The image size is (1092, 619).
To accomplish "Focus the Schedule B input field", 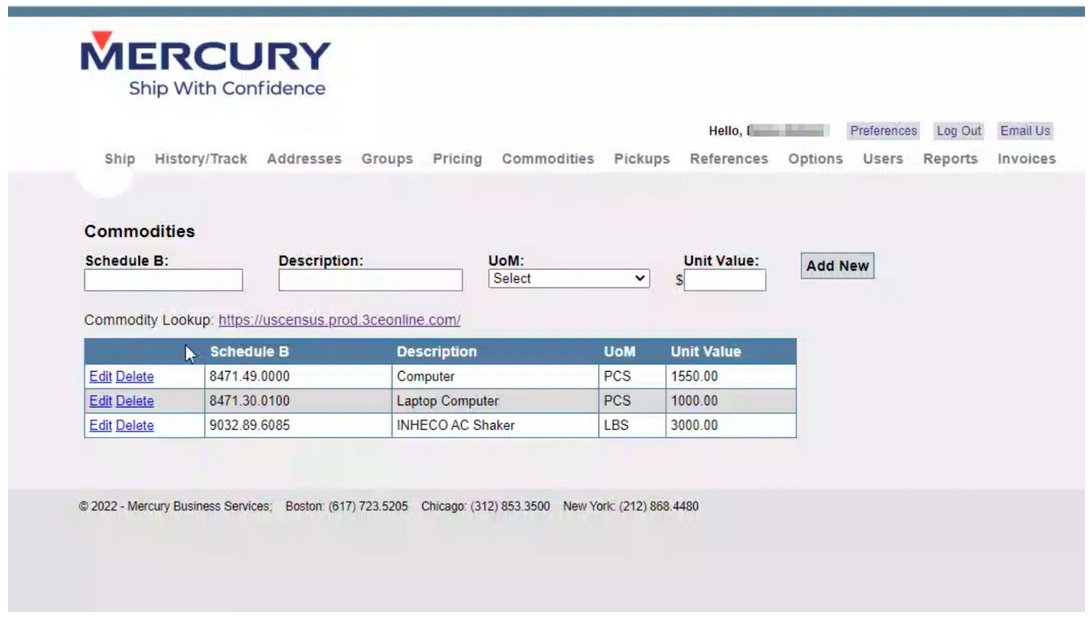I will tap(164, 280).
